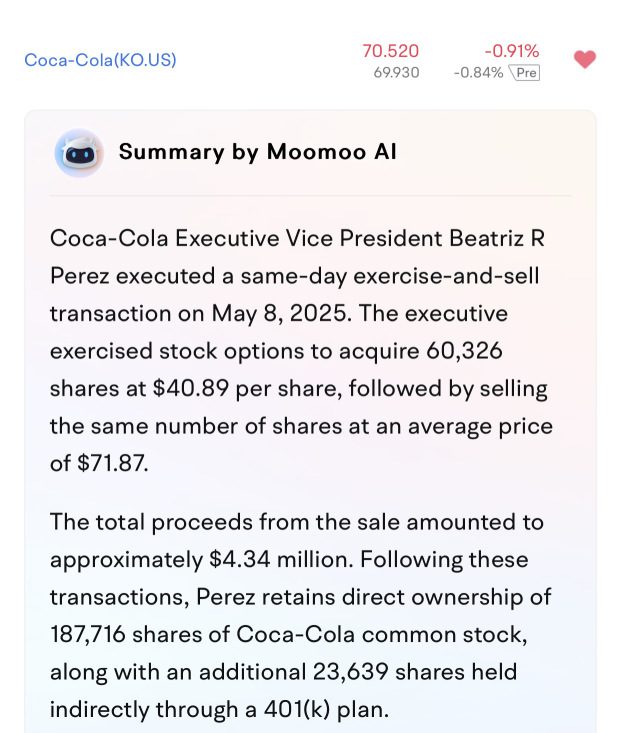621x733 pixels.
Task: Select the 70.520 stock price
Action: click(x=390, y=51)
